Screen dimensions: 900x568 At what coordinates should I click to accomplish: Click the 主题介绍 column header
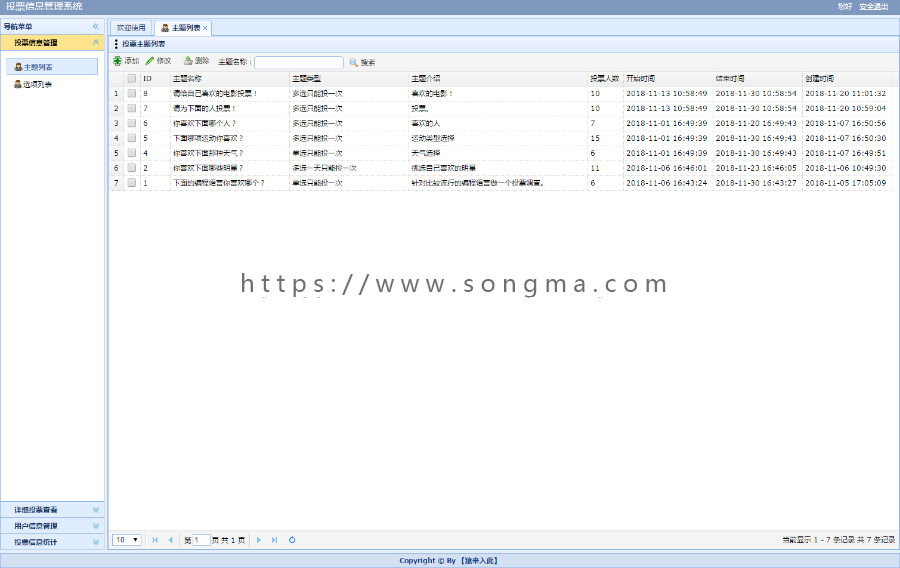[498, 79]
